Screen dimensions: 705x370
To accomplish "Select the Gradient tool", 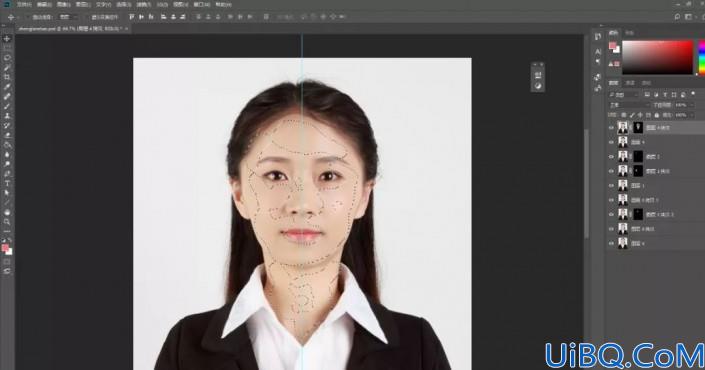I will click(x=7, y=145).
